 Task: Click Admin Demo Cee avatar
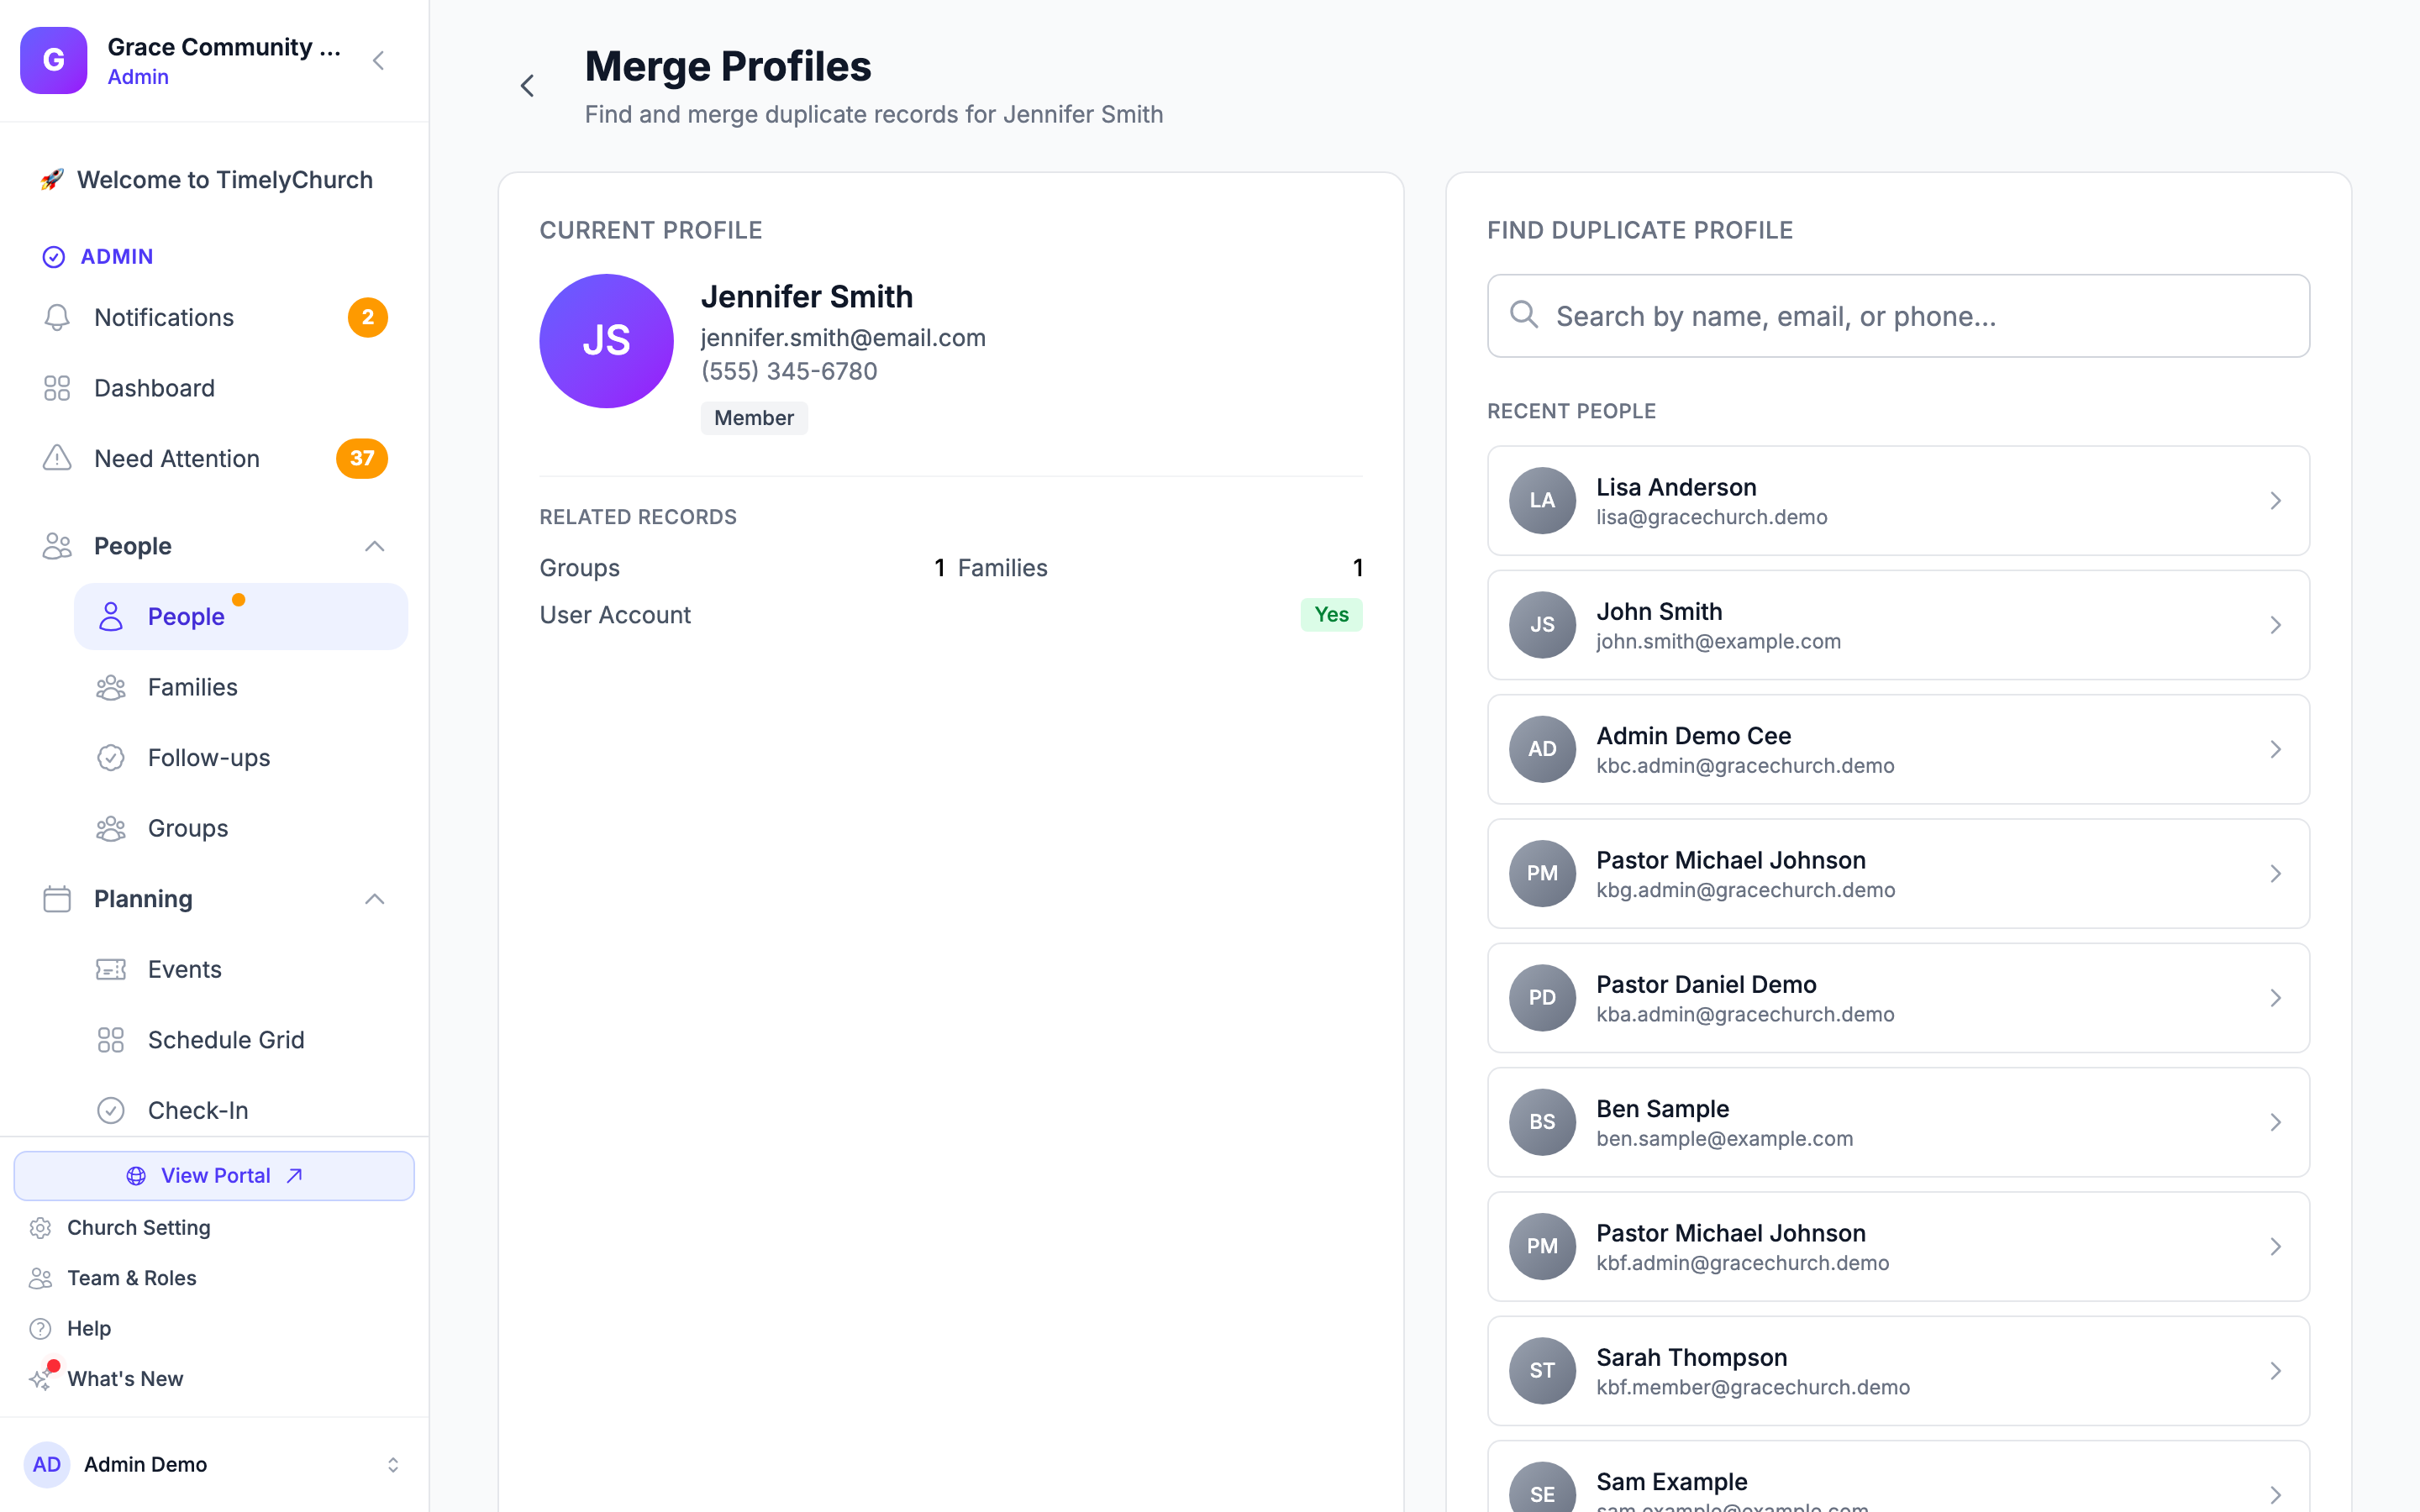[x=1542, y=749]
